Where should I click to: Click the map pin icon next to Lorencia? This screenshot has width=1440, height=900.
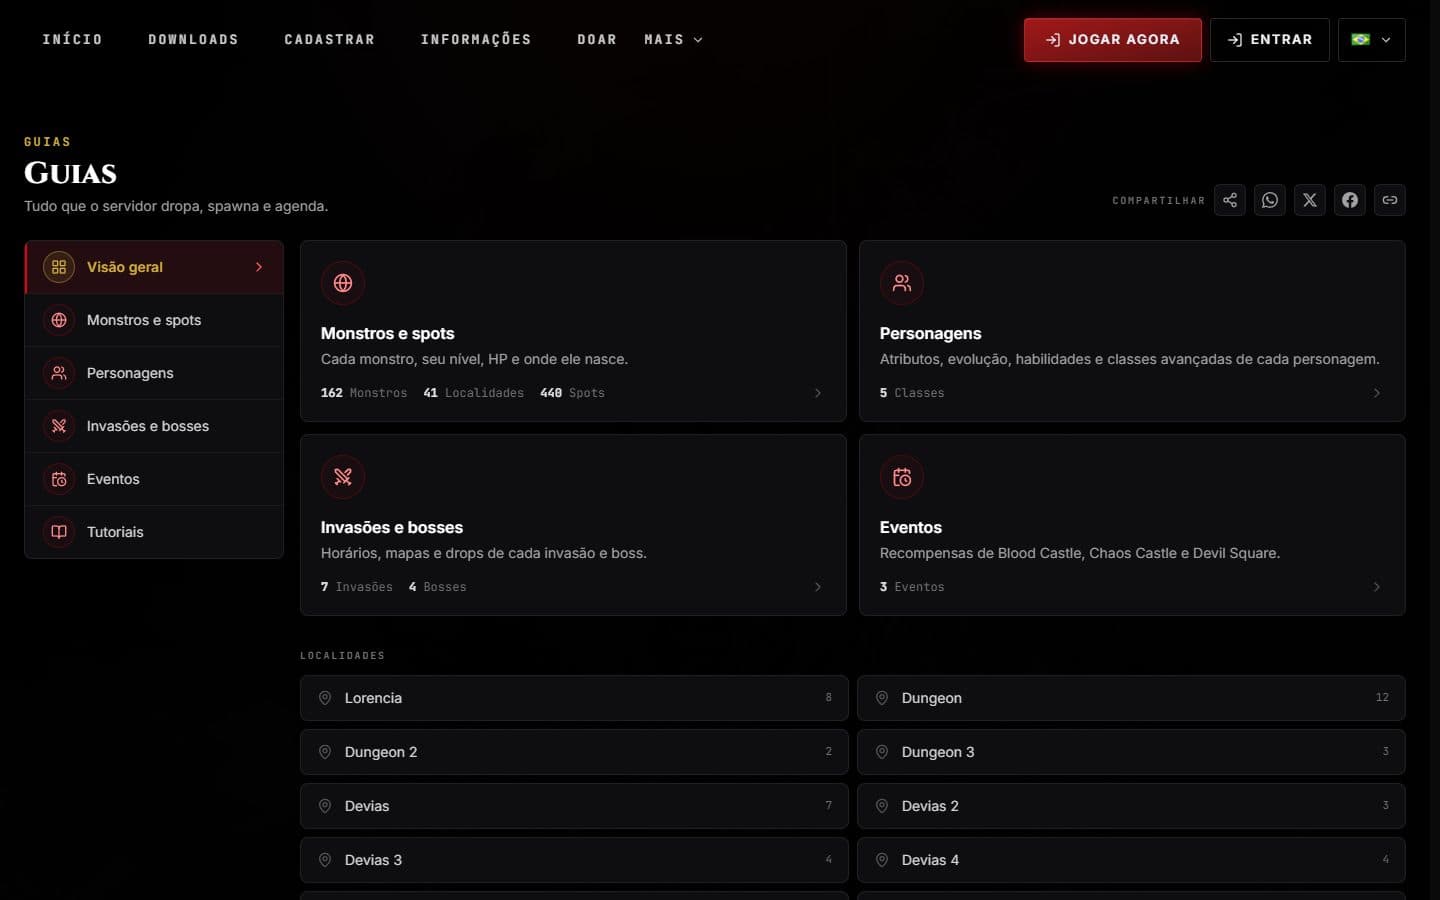pos(325,698)
